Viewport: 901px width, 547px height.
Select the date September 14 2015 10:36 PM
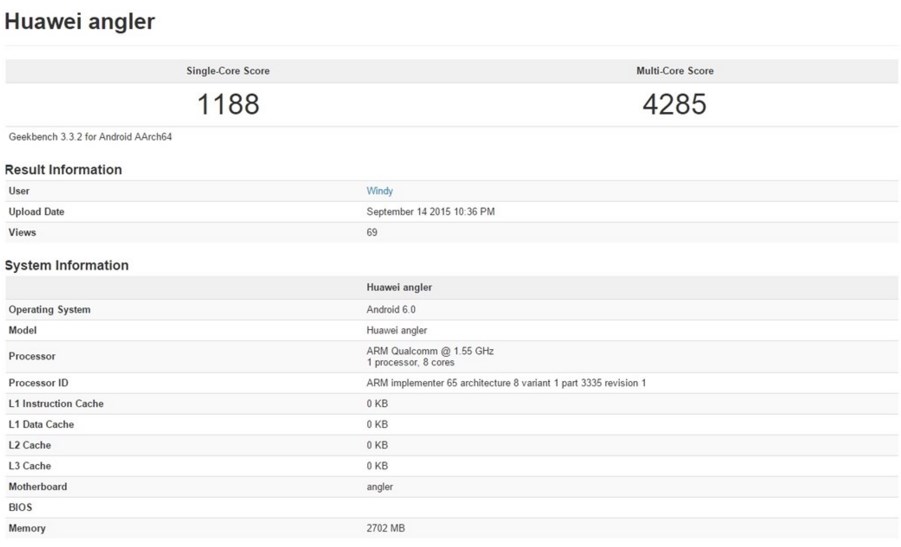(x=430, y=211)
